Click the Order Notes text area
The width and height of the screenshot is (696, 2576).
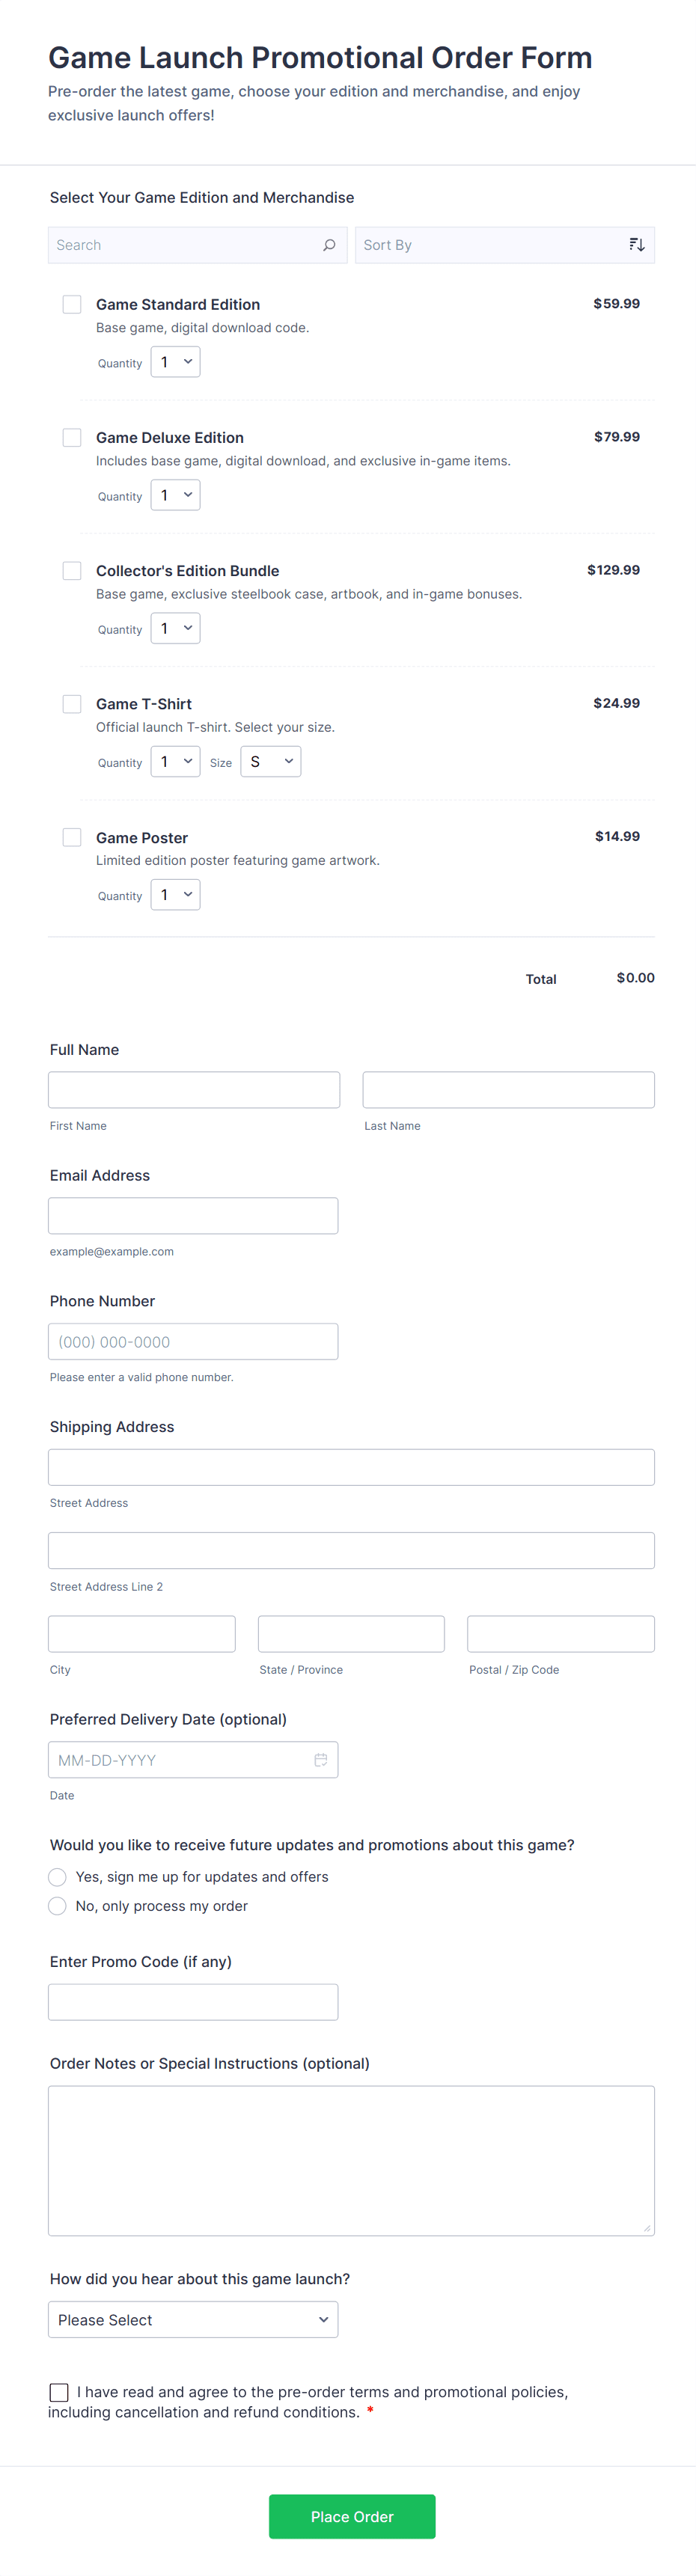tap(351, 2160)
